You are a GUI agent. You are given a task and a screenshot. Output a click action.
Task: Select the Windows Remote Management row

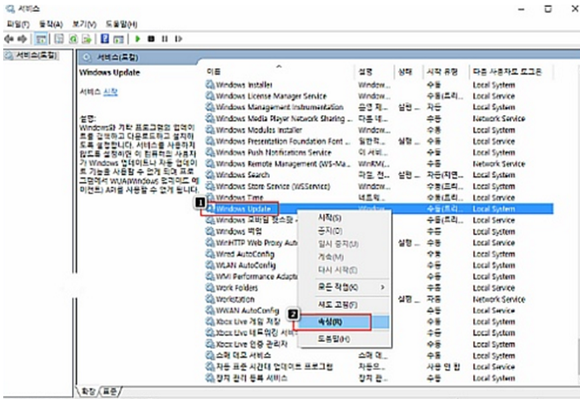(x=379, y=163)
